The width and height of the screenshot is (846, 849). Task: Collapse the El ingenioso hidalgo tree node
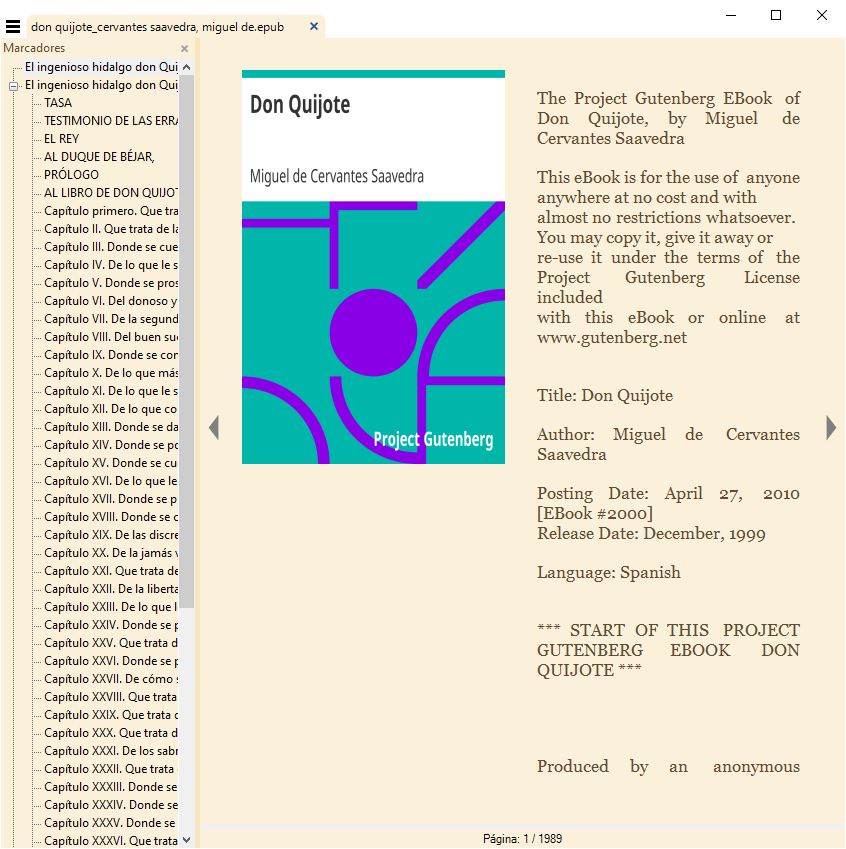(14, 85)
